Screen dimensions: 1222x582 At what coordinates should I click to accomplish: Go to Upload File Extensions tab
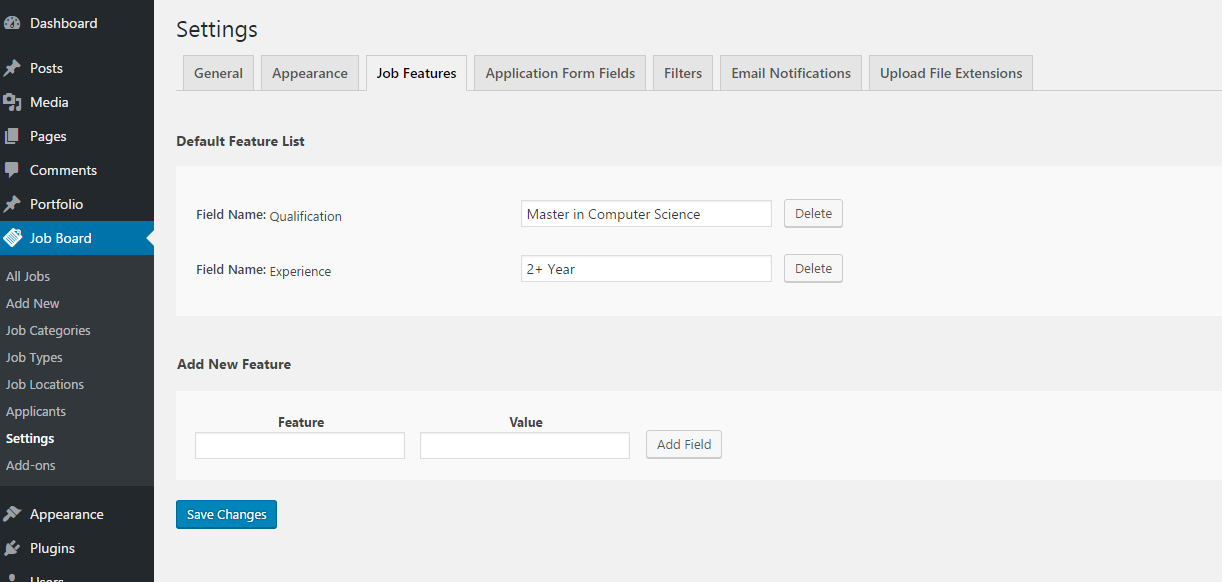click(950, 73)
